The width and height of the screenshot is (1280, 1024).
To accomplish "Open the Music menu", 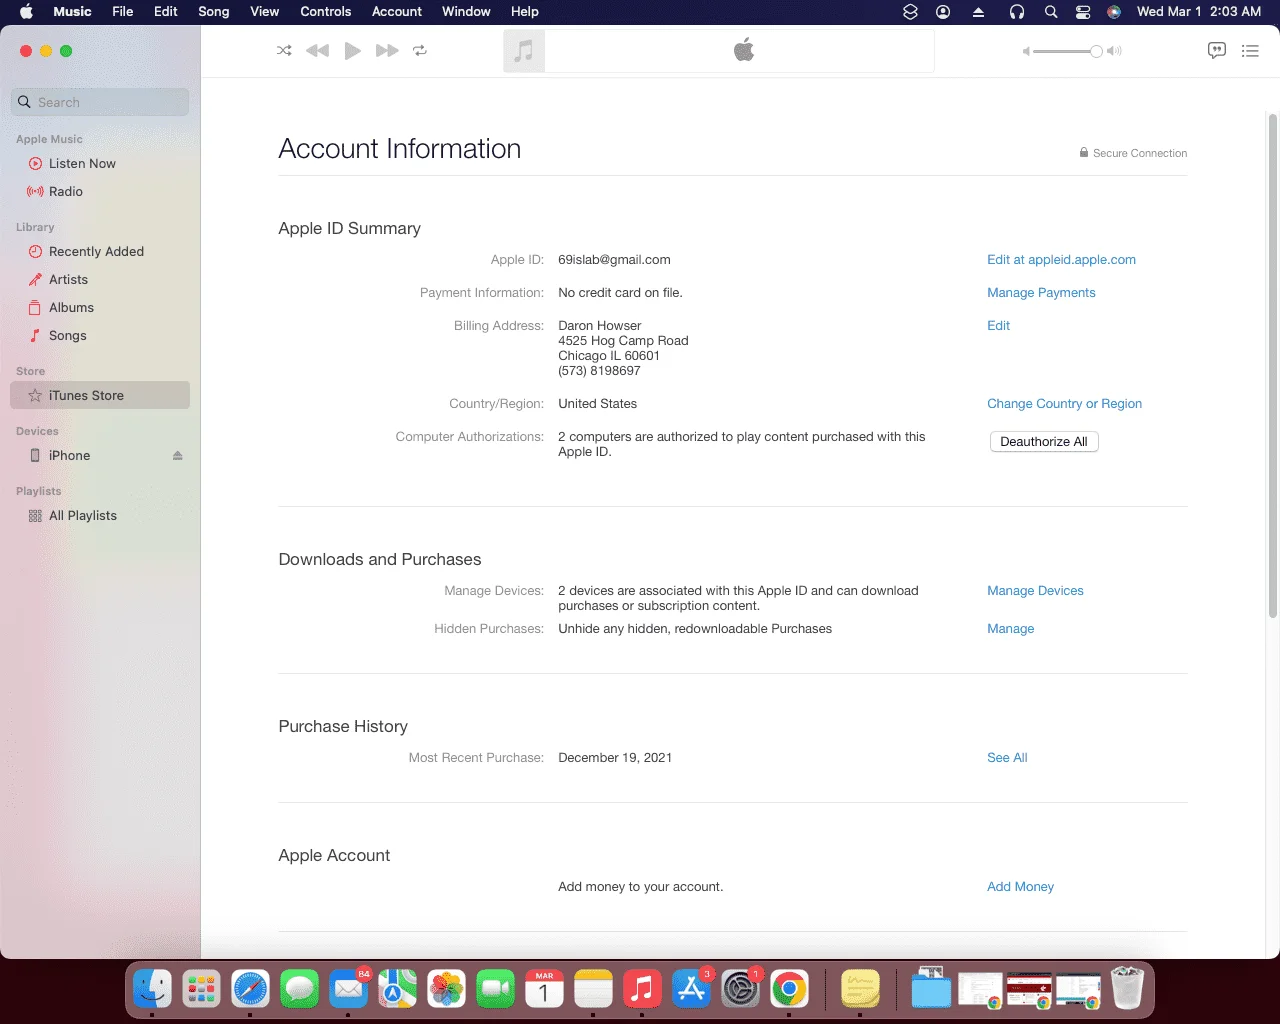I will click(72, 12).
